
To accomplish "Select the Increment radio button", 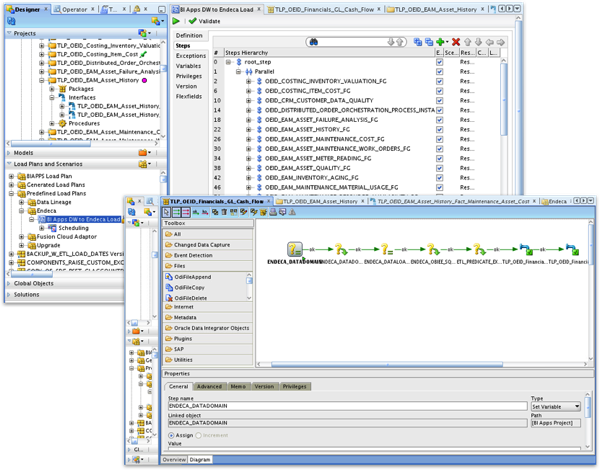I will tap(198, 436).
